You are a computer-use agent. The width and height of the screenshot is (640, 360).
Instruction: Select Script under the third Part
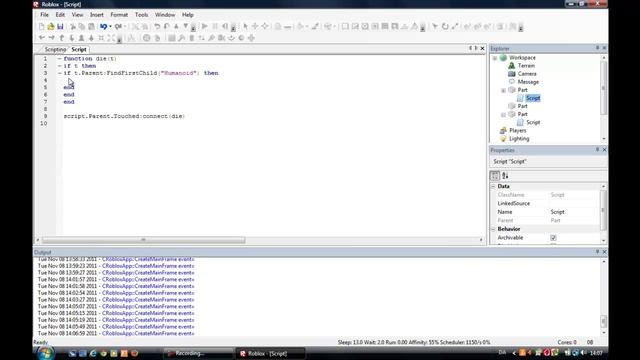coord(533,122)
